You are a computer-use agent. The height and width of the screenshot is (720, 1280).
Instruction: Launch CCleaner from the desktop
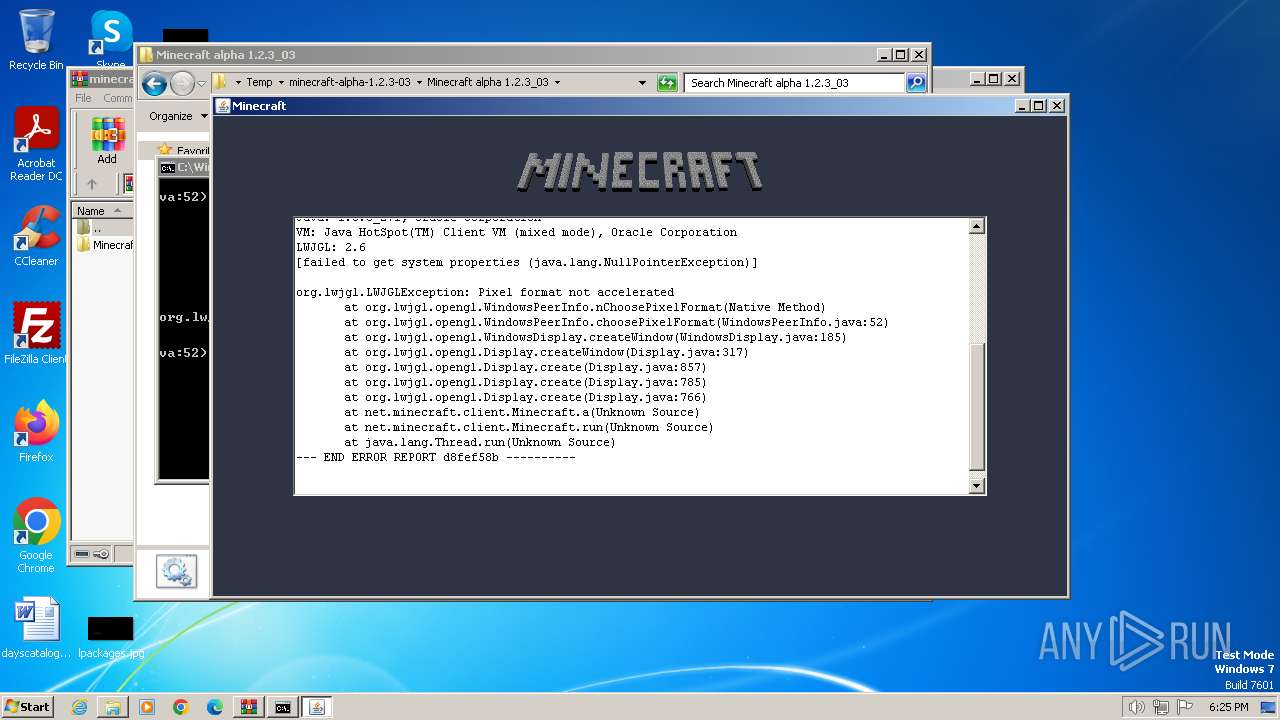coord(36,235)
